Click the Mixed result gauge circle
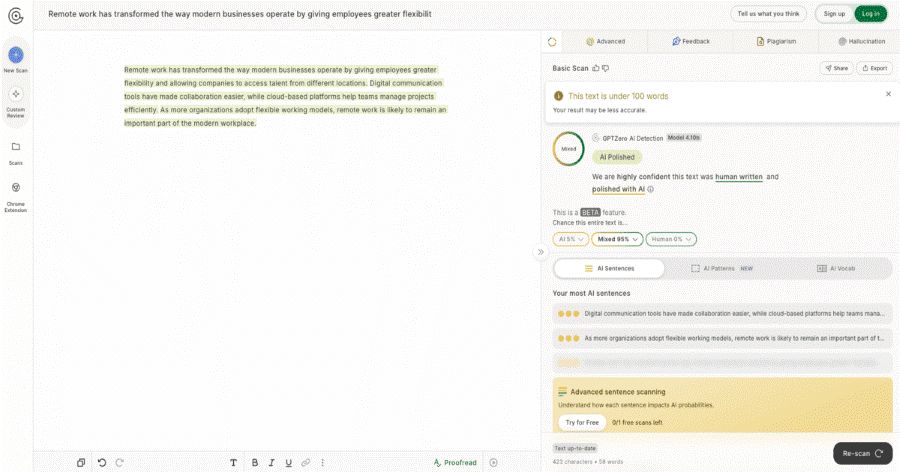 (568, 149)
